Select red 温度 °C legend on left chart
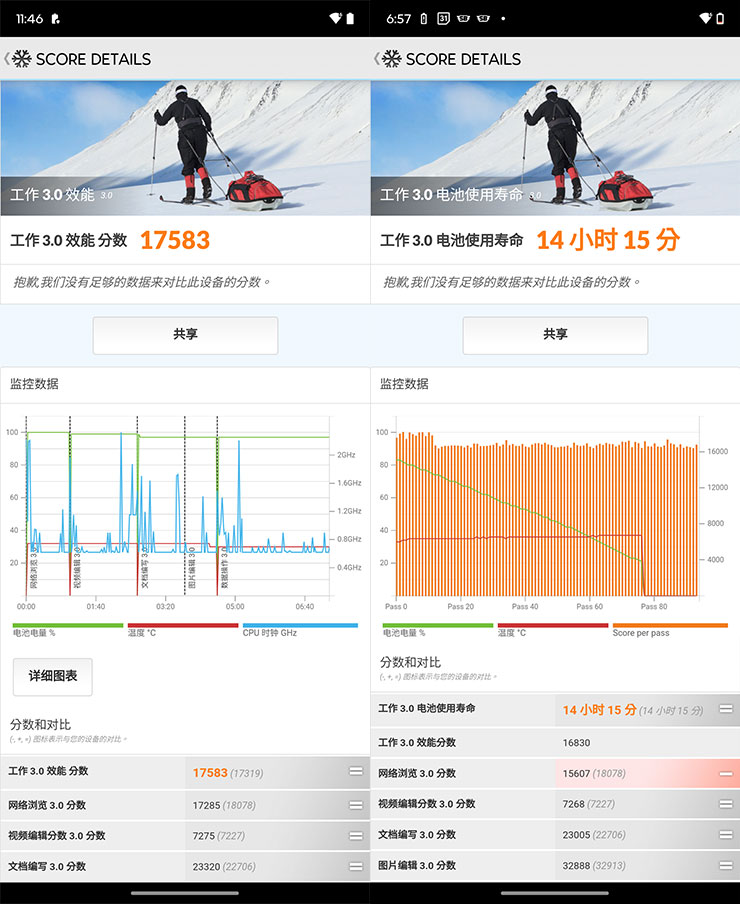 click(183, 630)
